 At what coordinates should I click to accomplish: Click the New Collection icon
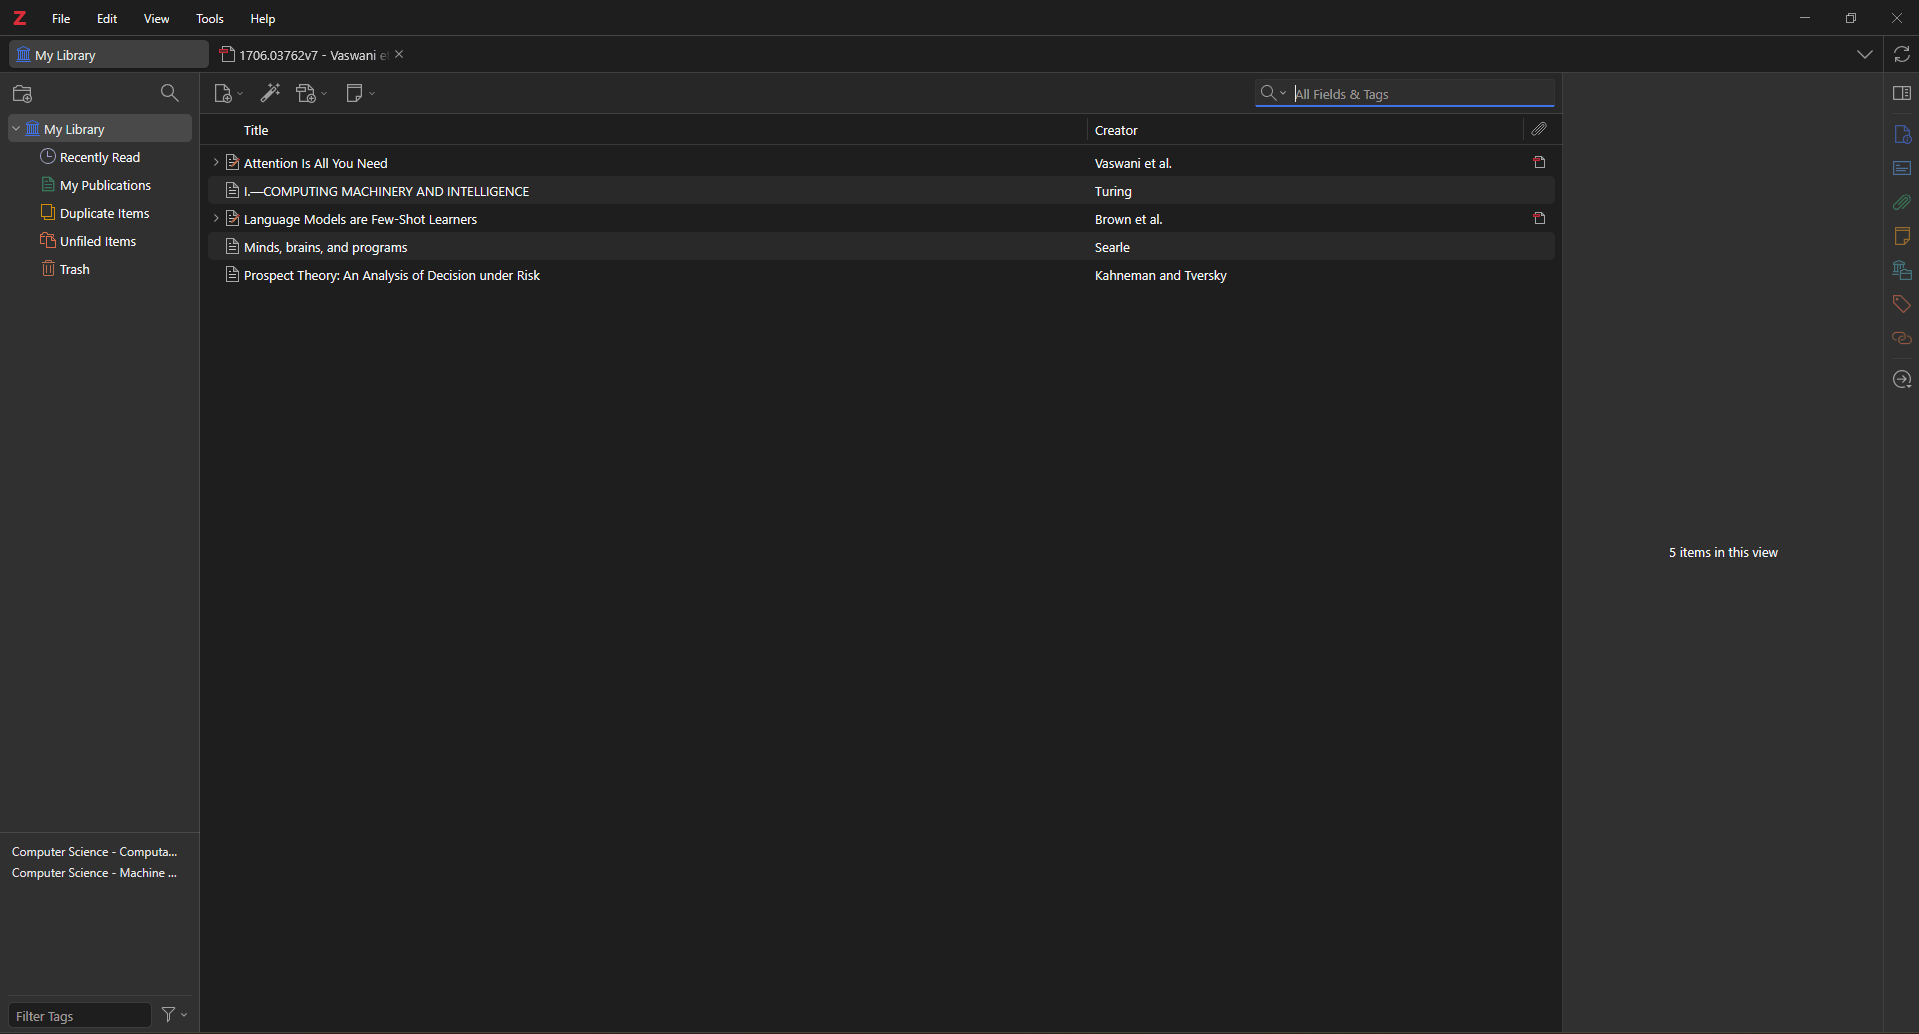pyautogui.click(x=24, y=95)
